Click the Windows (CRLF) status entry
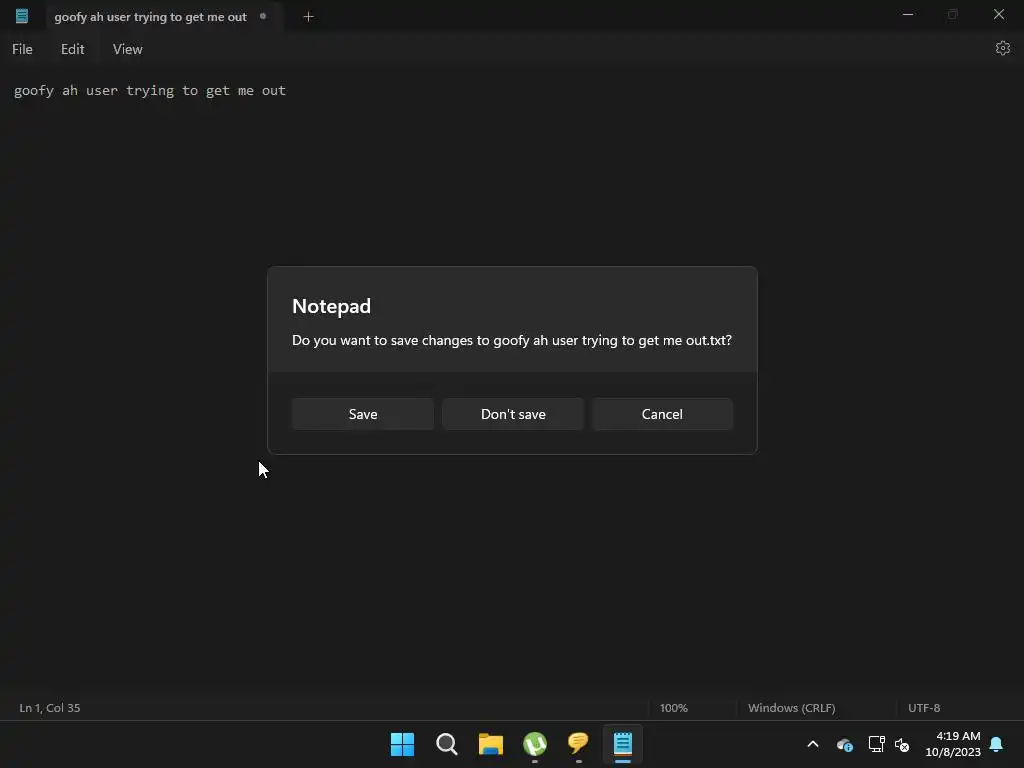Screen dimensions: 1024x768 point(792,708)
